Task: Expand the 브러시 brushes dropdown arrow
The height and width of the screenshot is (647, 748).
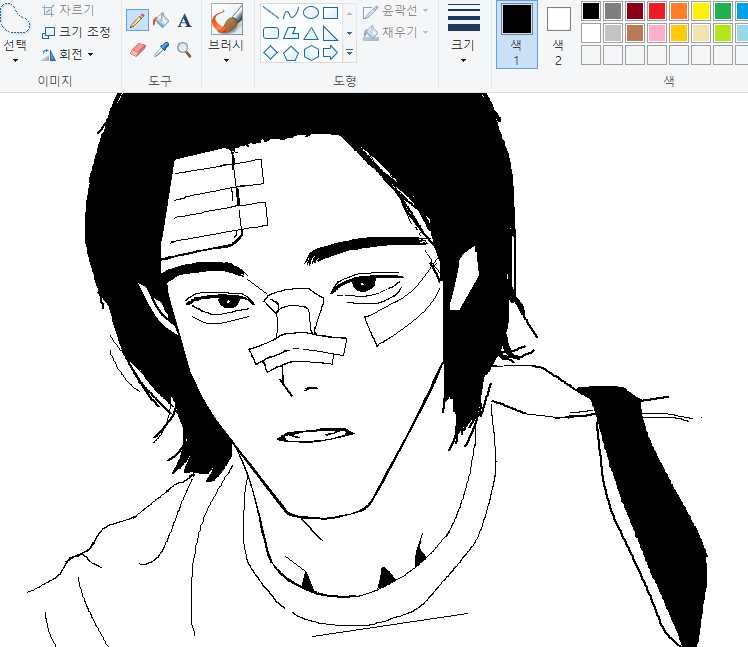Action: click(227, 60)
